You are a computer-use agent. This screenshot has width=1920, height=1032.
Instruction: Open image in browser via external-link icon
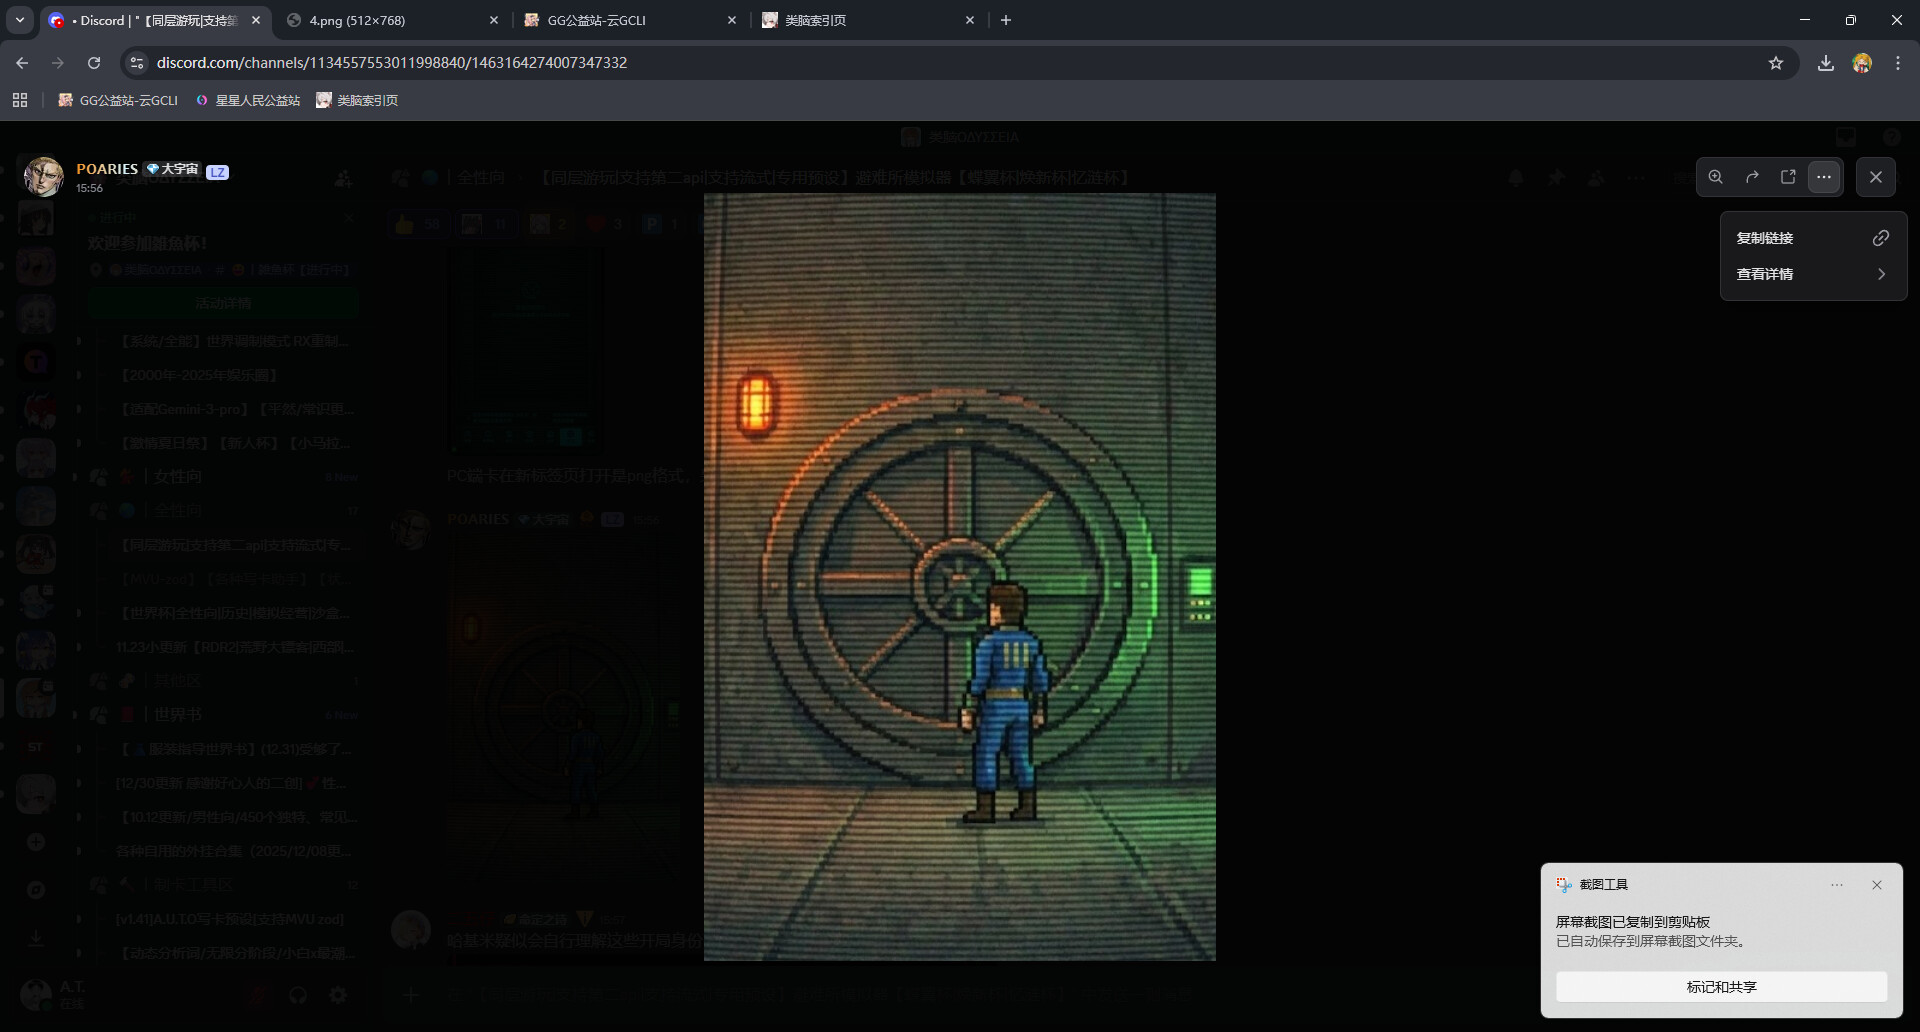(1788, 177)
